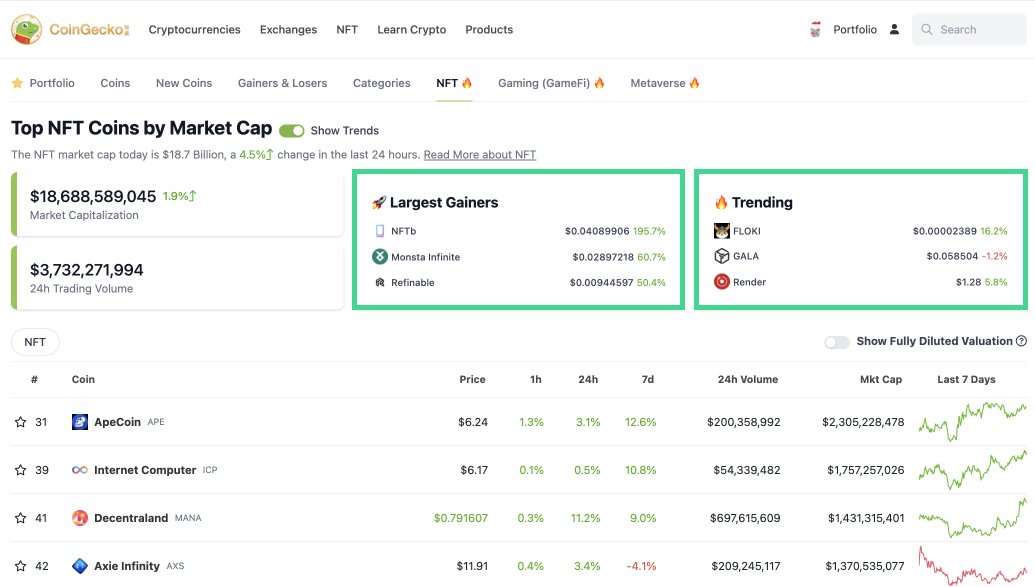Switch to the Categories tab
This screenshot has height=587, width=1035.
pyautogui.click(x=382, y=83)
